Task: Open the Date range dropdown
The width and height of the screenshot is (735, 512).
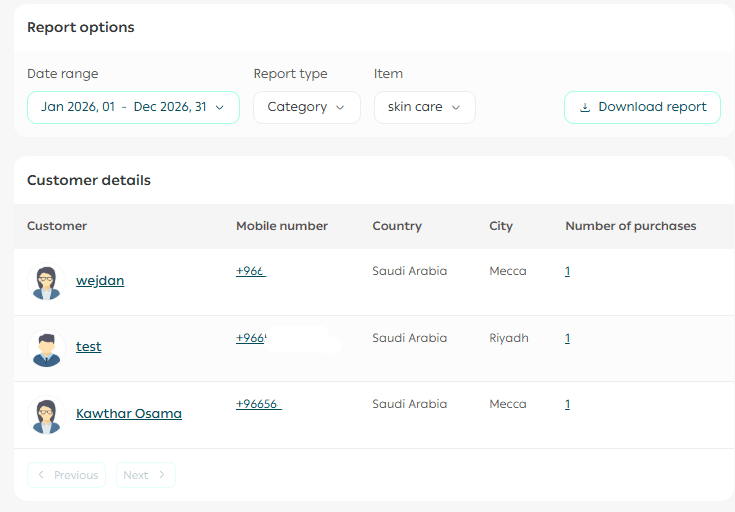Action: tap(133, 108)
